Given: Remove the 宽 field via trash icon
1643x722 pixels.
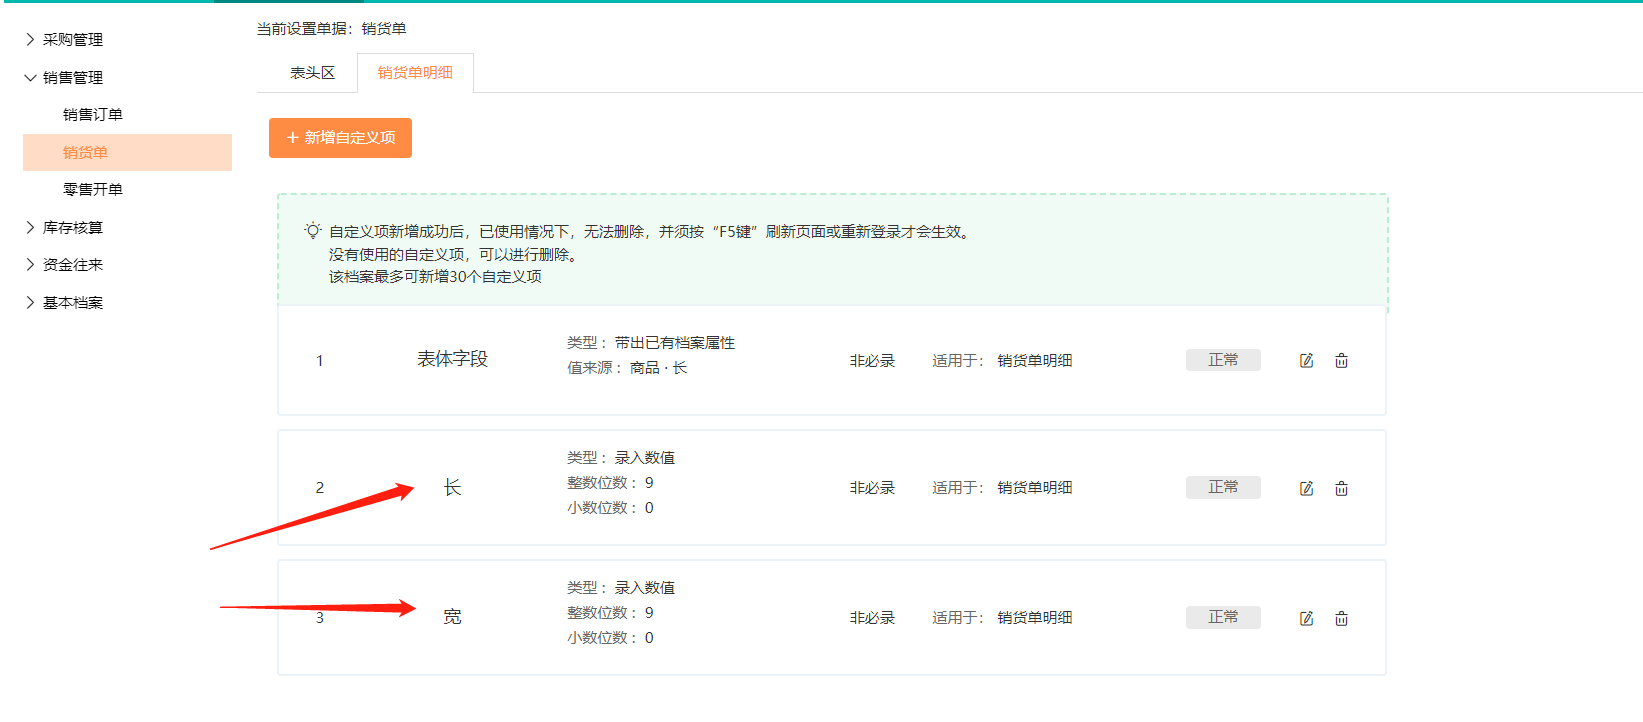Looking at the screenshot, I should click(1341, 618).
